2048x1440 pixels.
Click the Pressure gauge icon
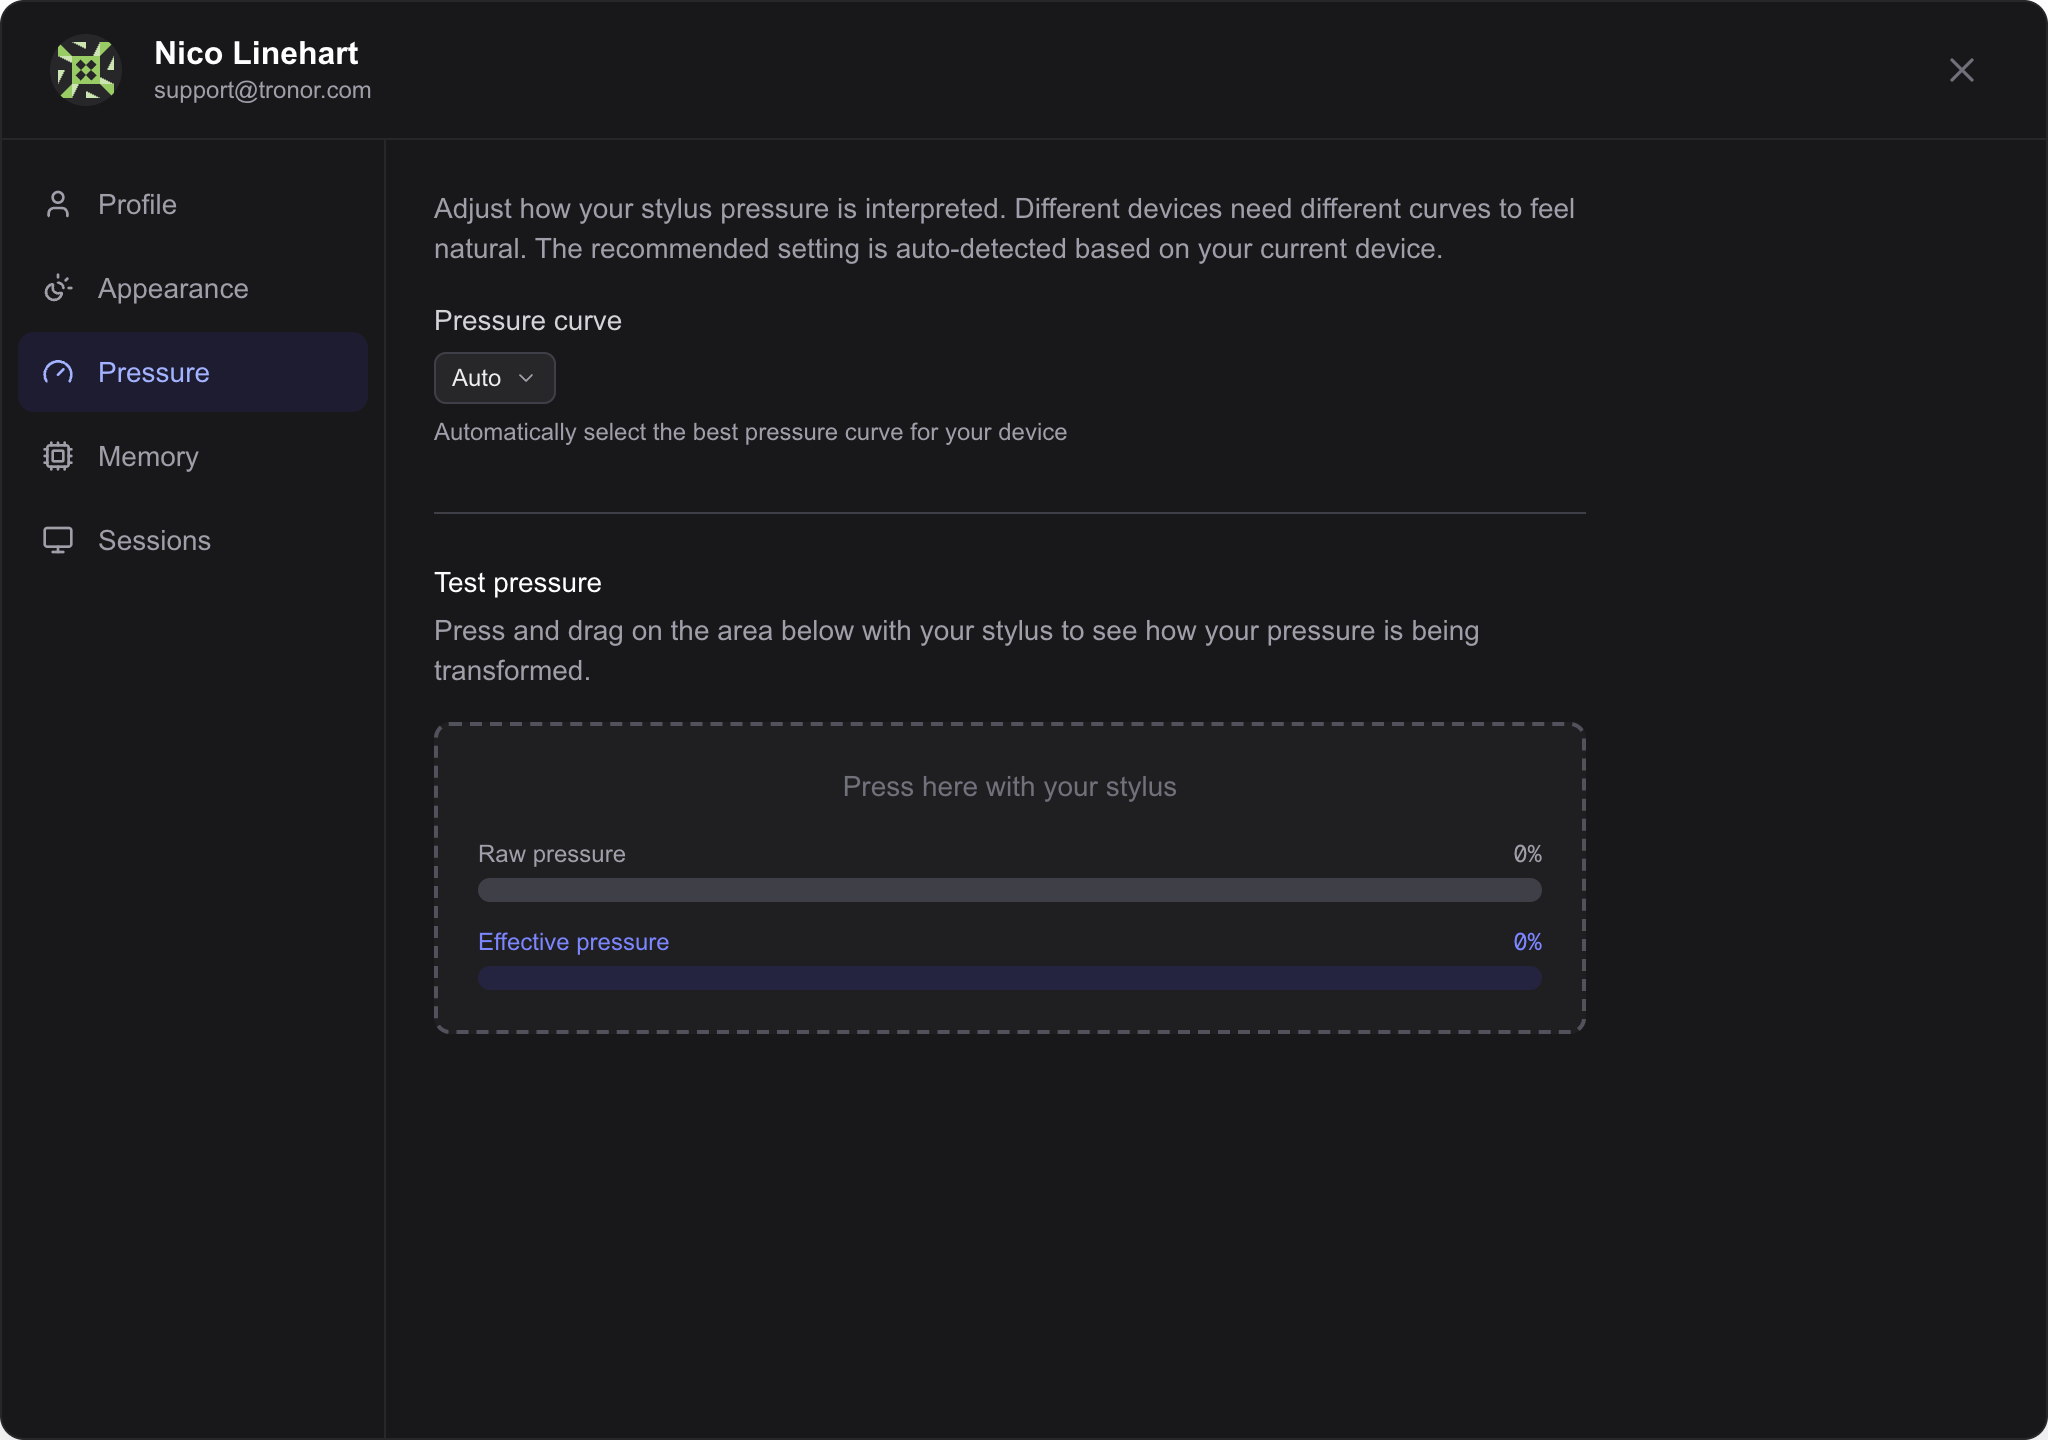click(x=58, y=372)
